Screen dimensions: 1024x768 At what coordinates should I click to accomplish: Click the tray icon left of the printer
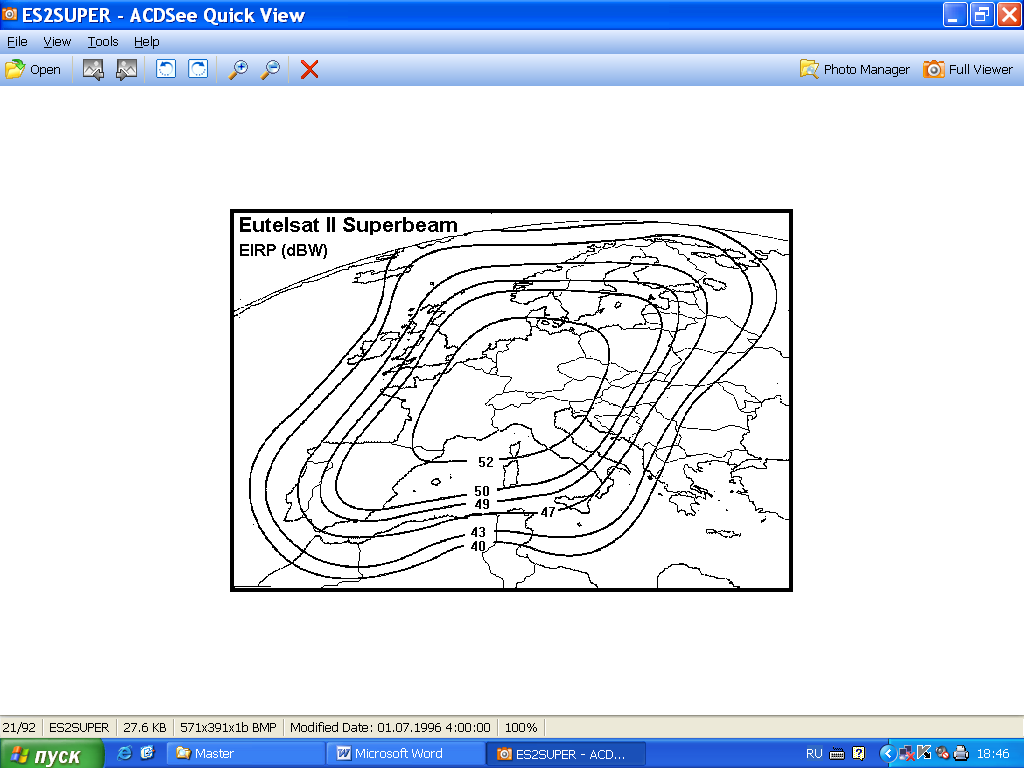[942, 754]
